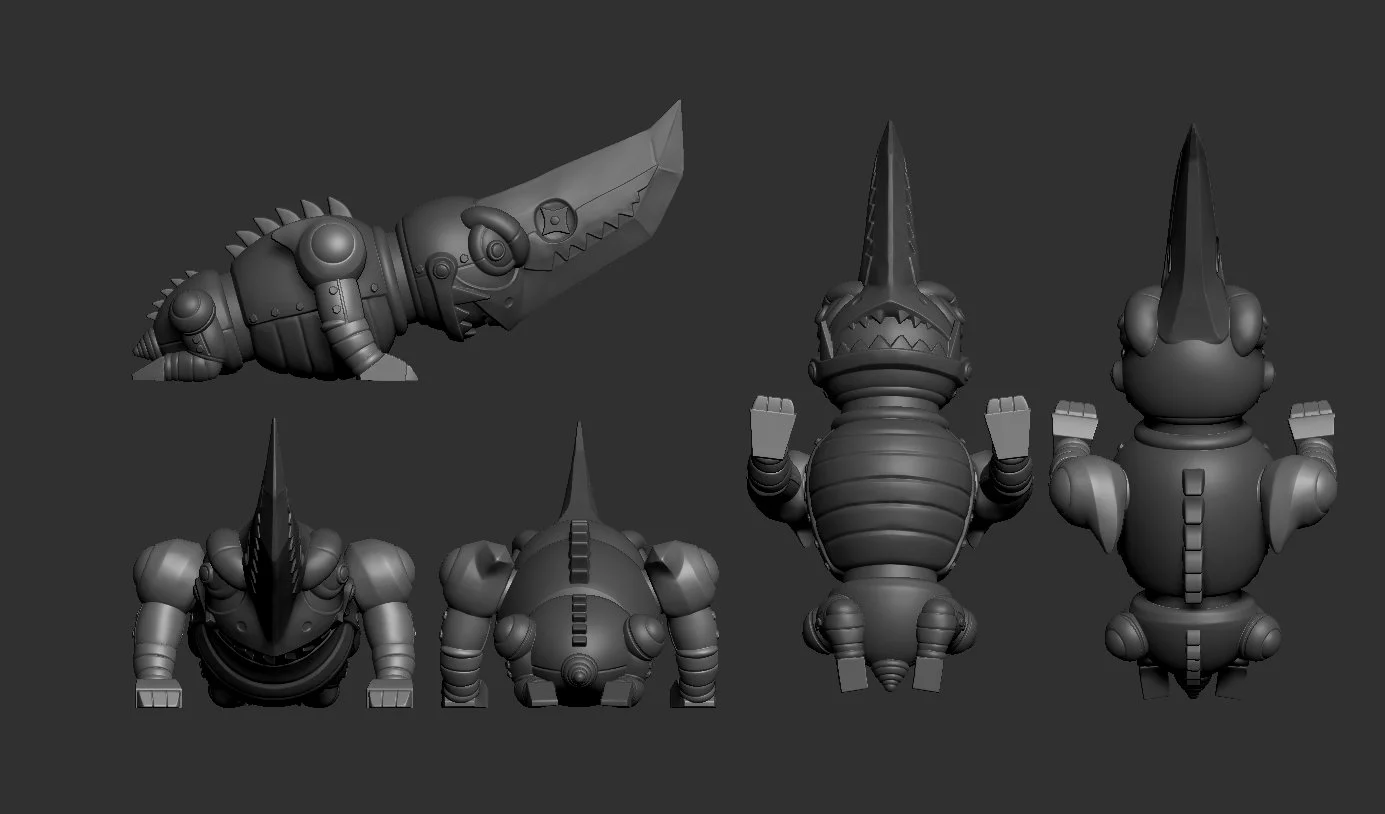Select the ribbed-belly underside view of the model
The height and width of the screenshot is (814, 1385).
point(890,408)
